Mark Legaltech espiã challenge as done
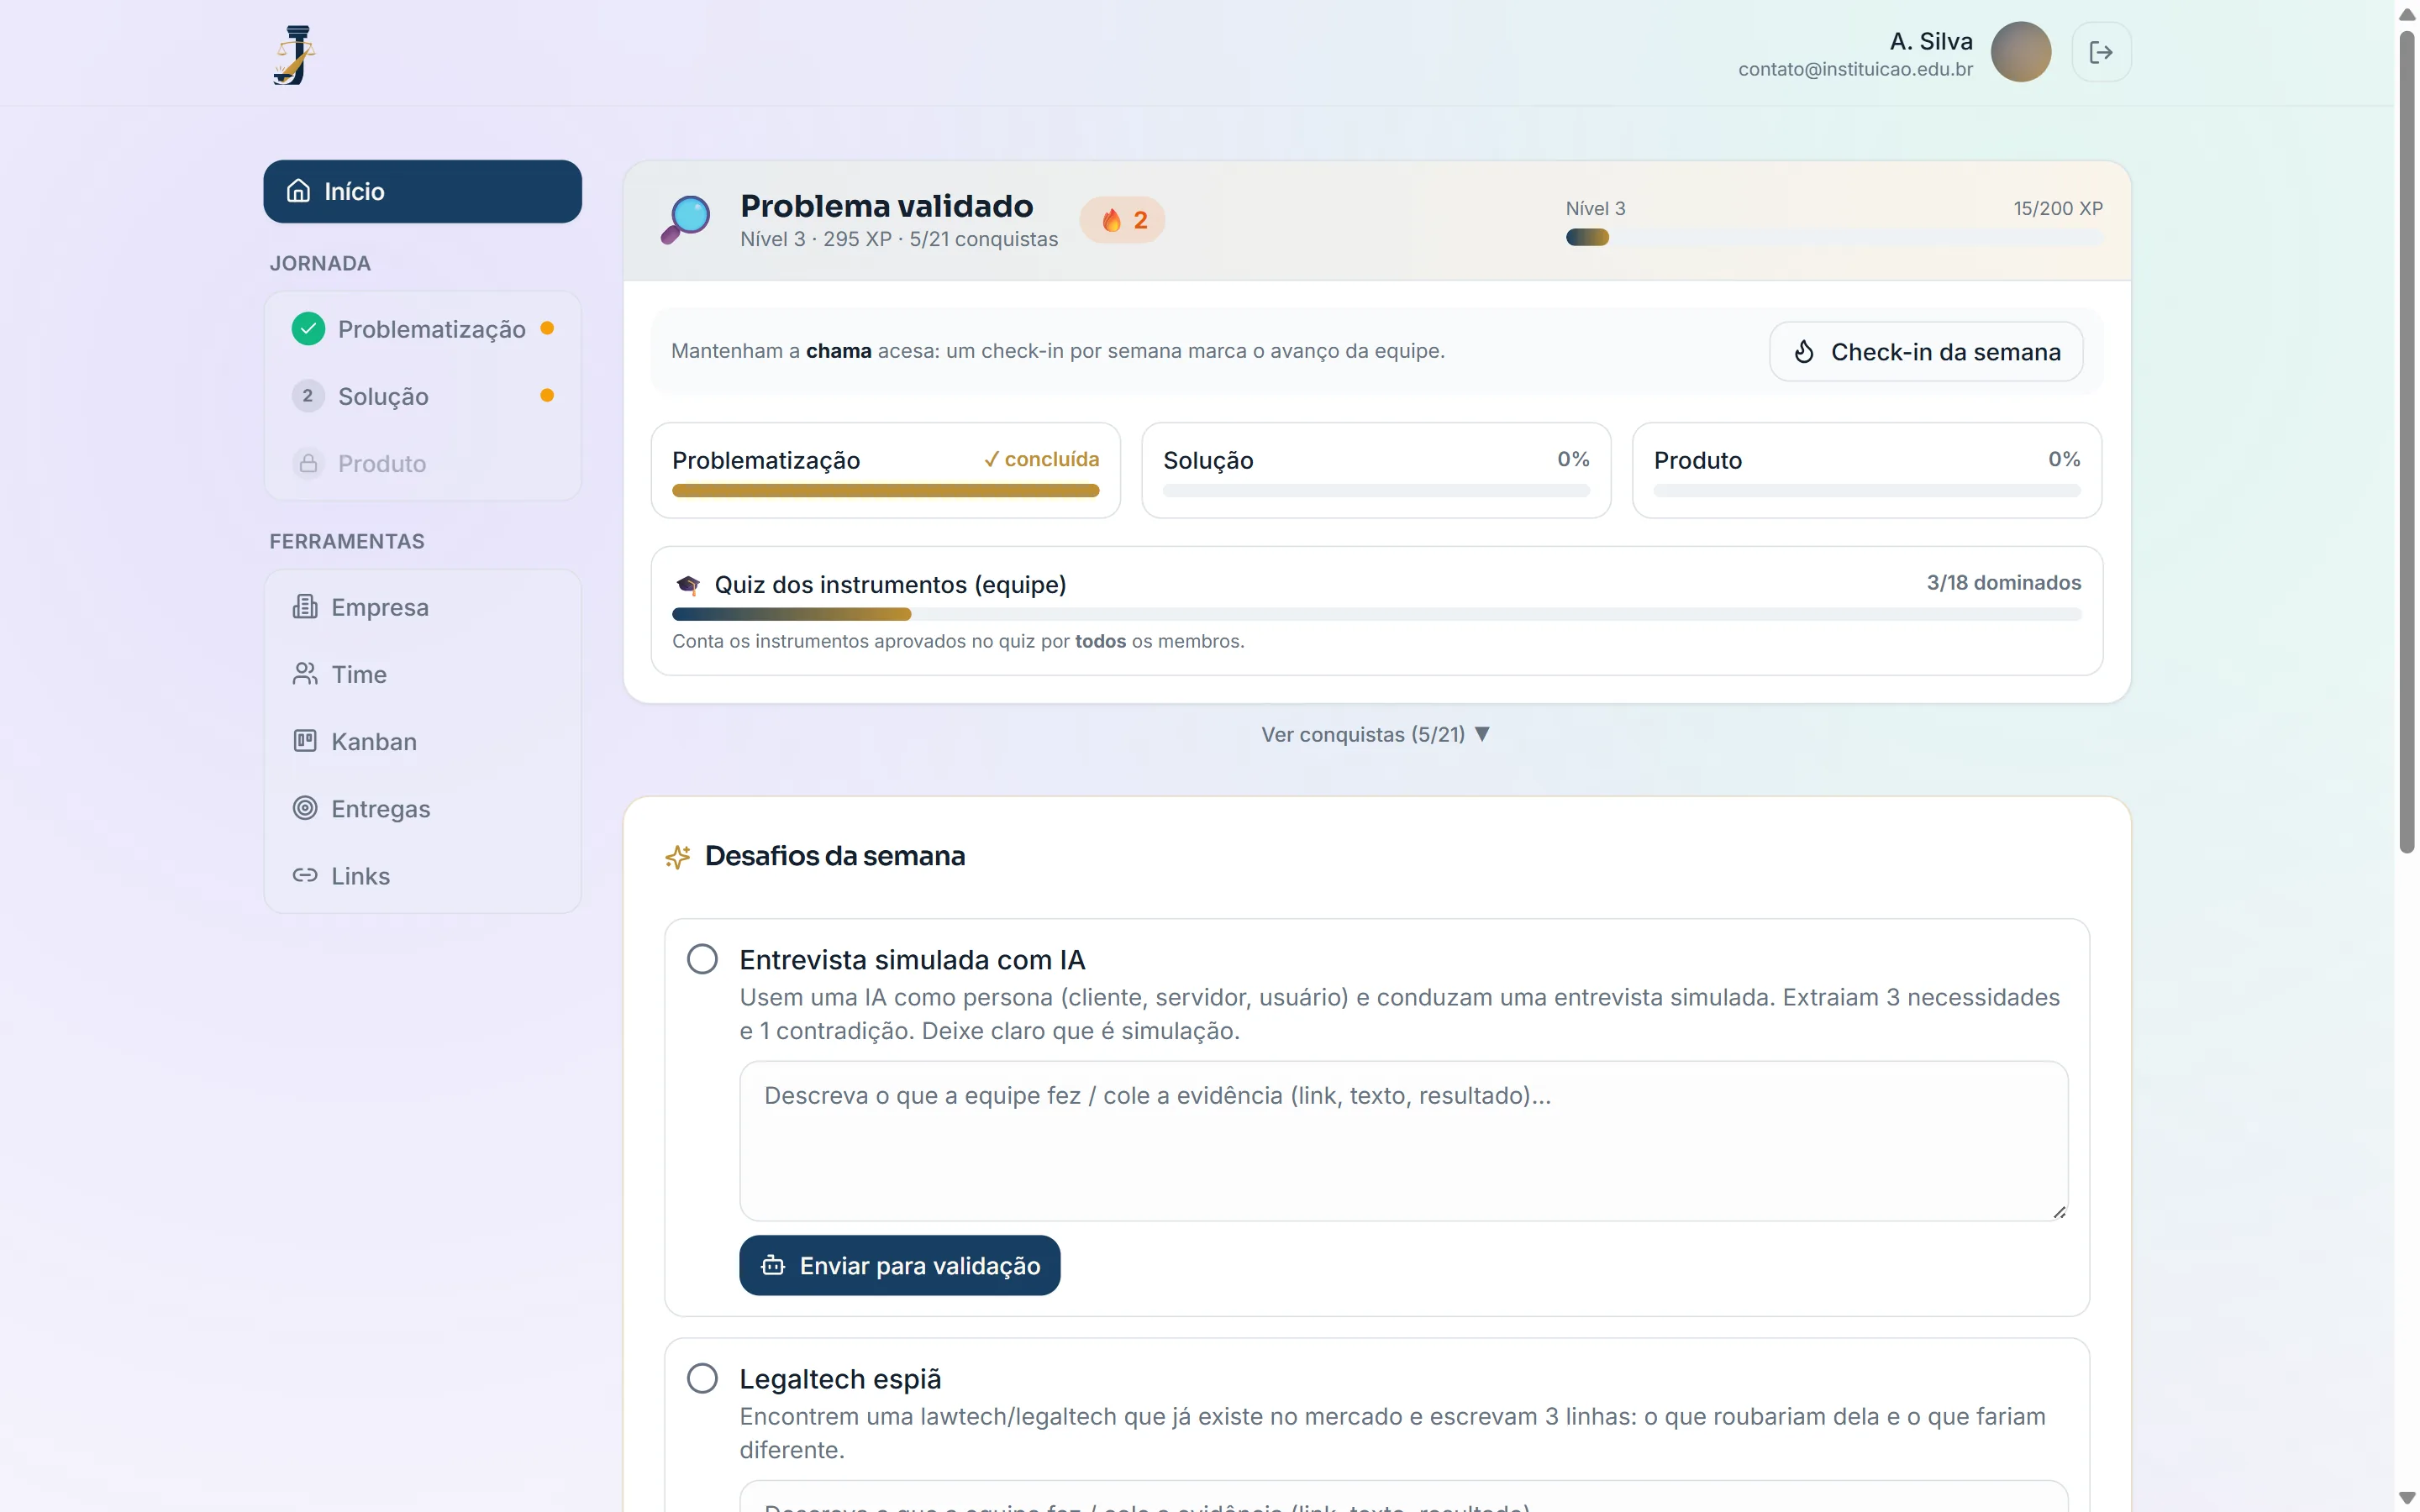Screen dimensions: 2420x1512 702,1379
